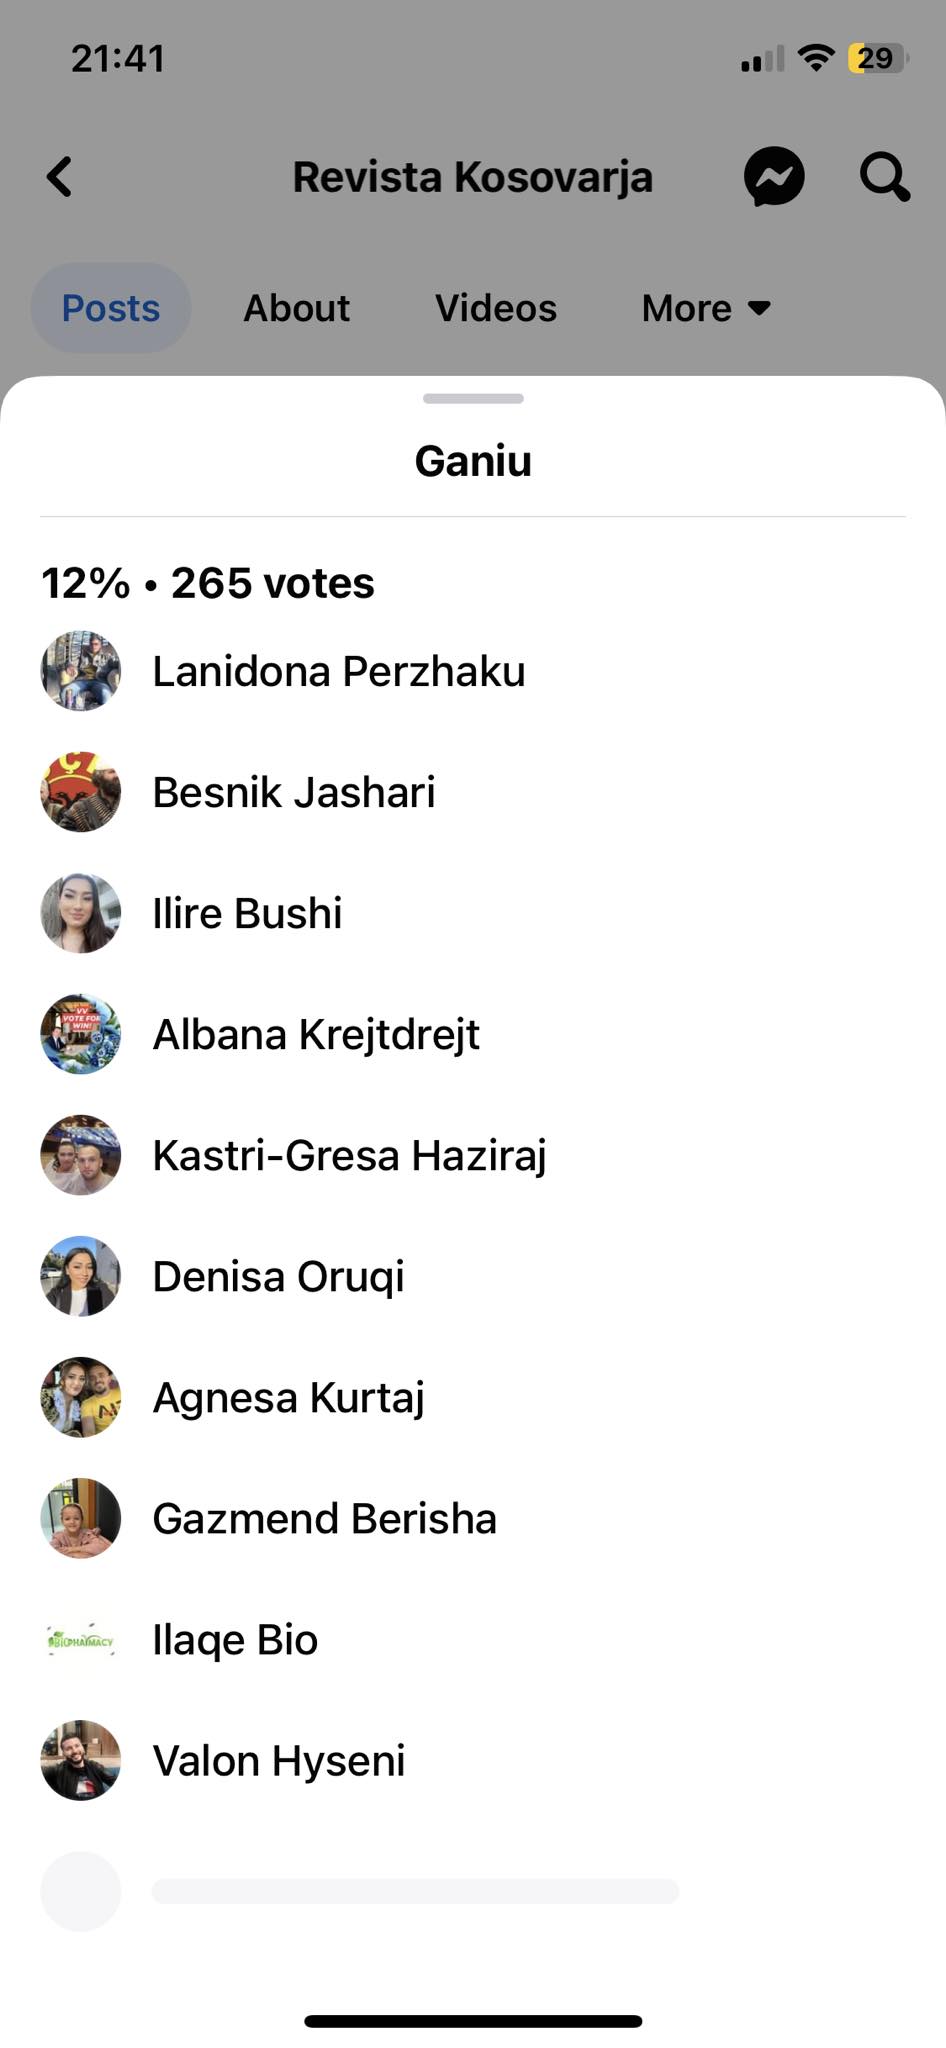Open Denisa Oruqi's profile name
This screenshot has height=2048, width=946.
278,1276
